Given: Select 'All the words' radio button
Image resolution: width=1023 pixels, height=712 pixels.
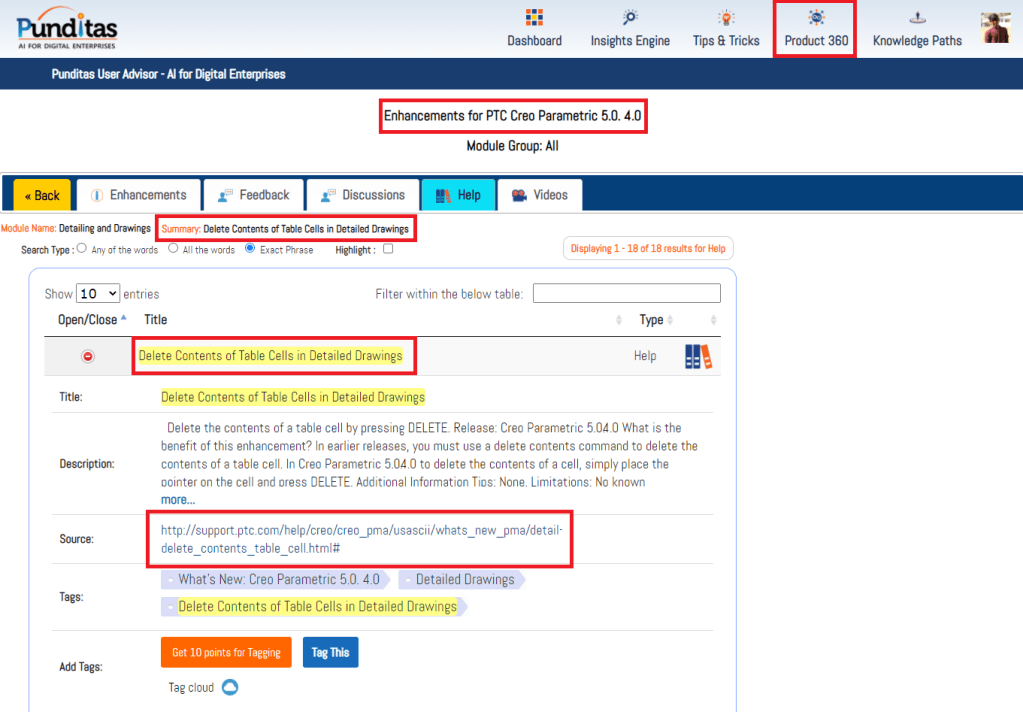Looking at the screenshot, I should click(x=173, y=249).
